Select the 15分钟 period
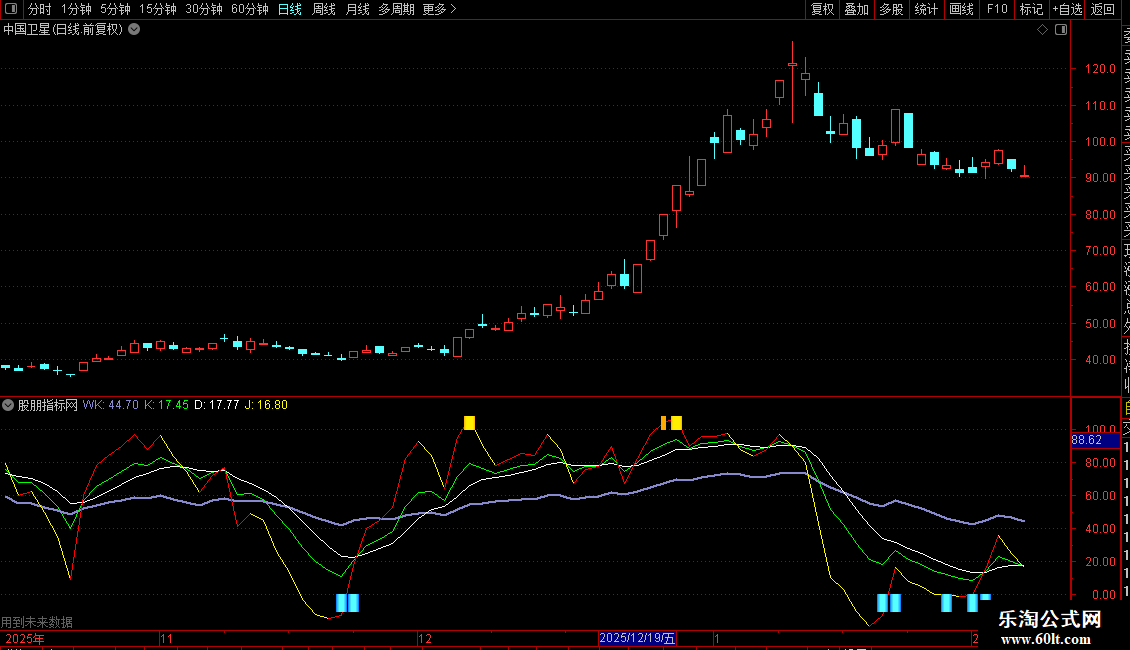Image resolution: width=1130 pixels, height=650 pixels. pos(158,9)
